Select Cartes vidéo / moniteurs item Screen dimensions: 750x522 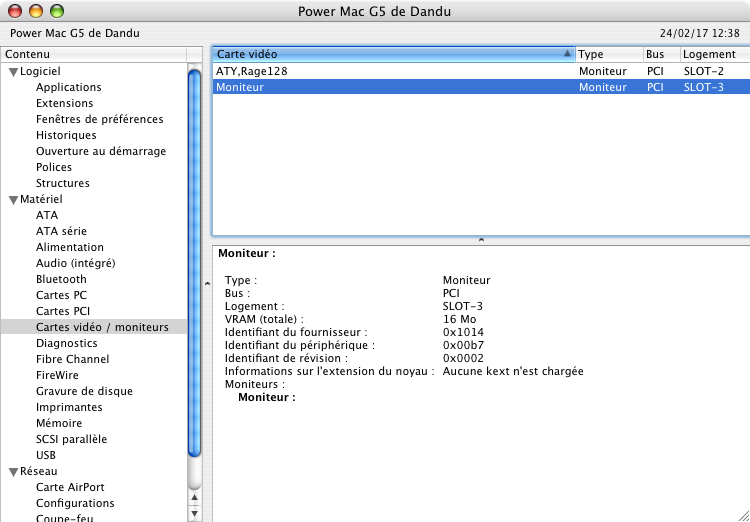point(94,327)
